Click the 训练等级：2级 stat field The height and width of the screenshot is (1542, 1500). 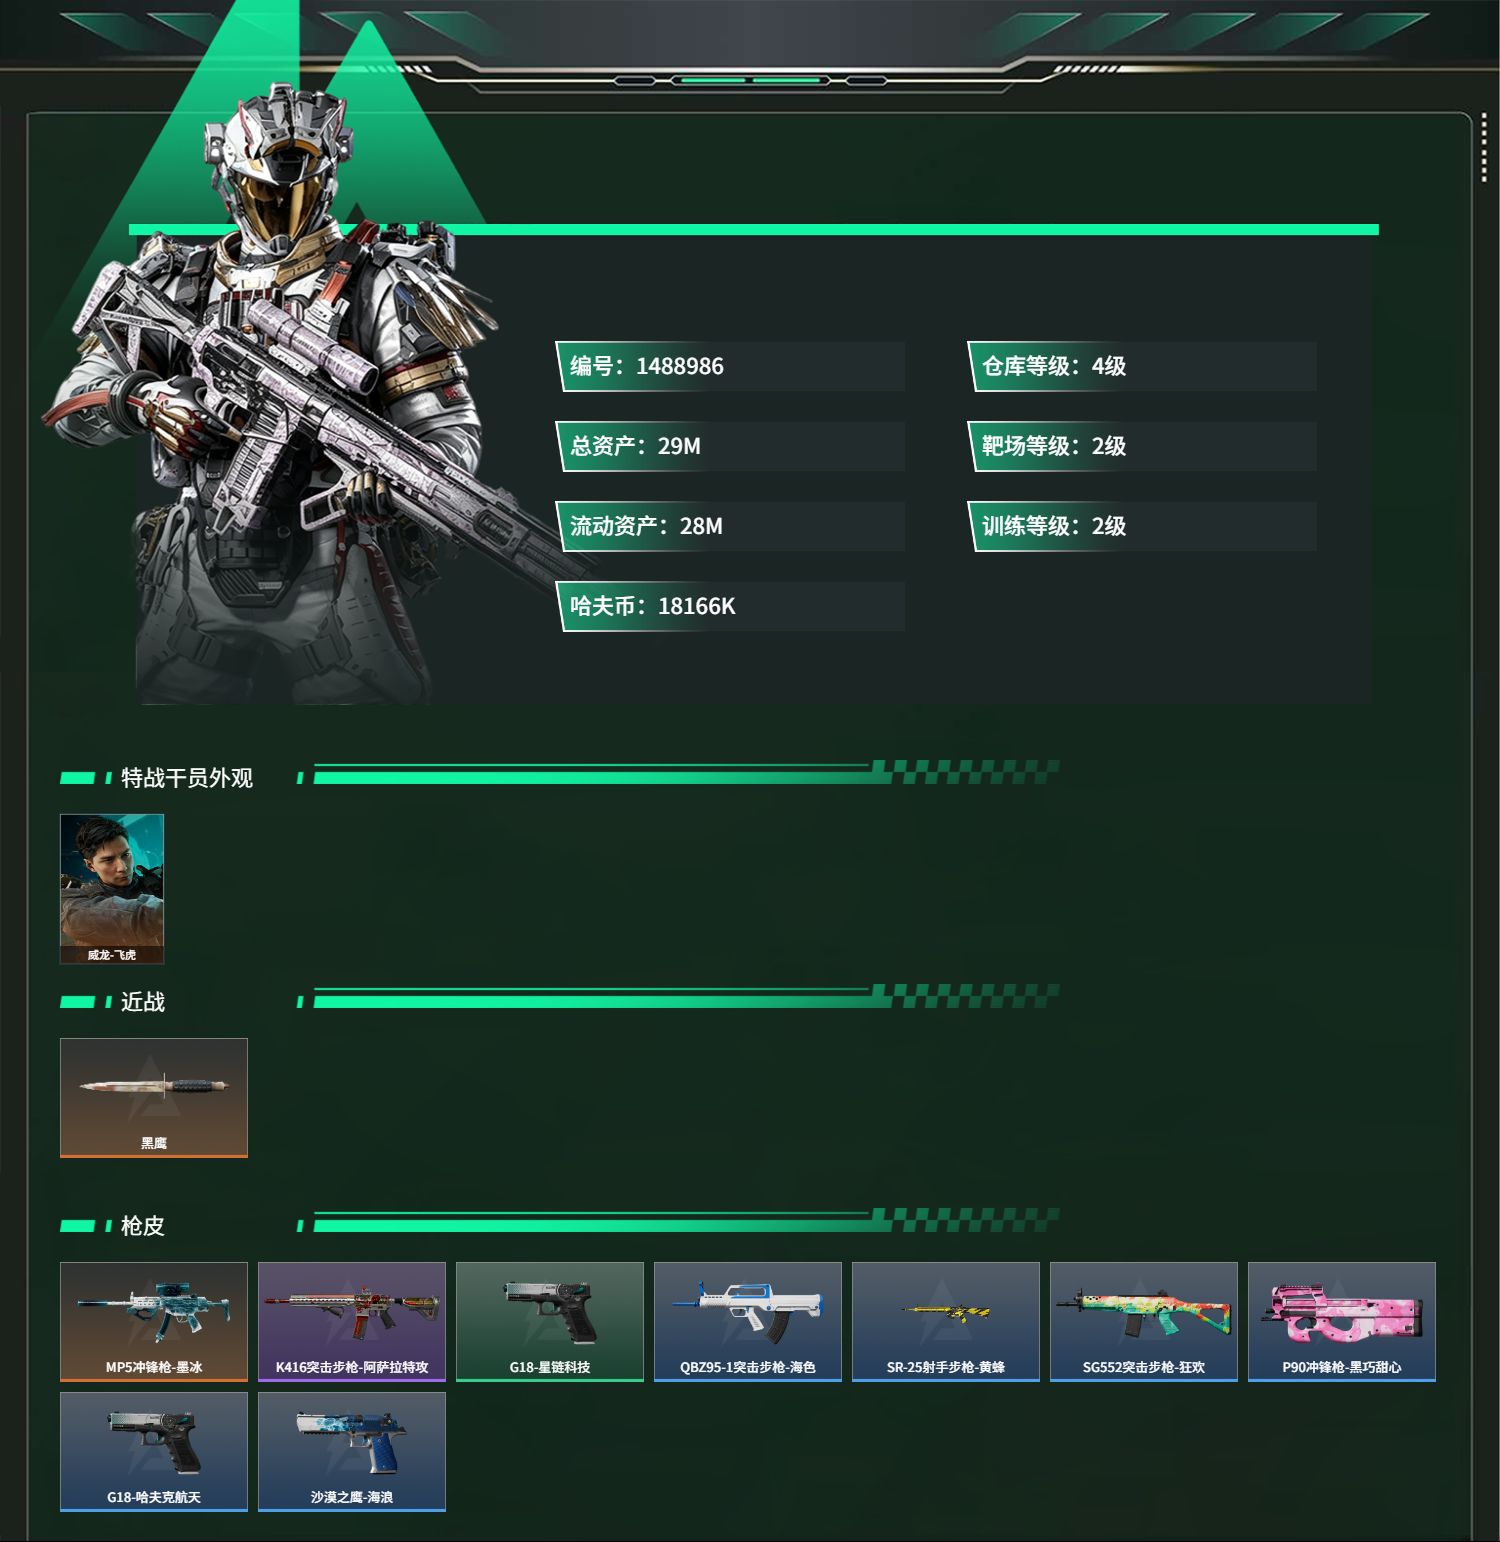coord(1142,526)
